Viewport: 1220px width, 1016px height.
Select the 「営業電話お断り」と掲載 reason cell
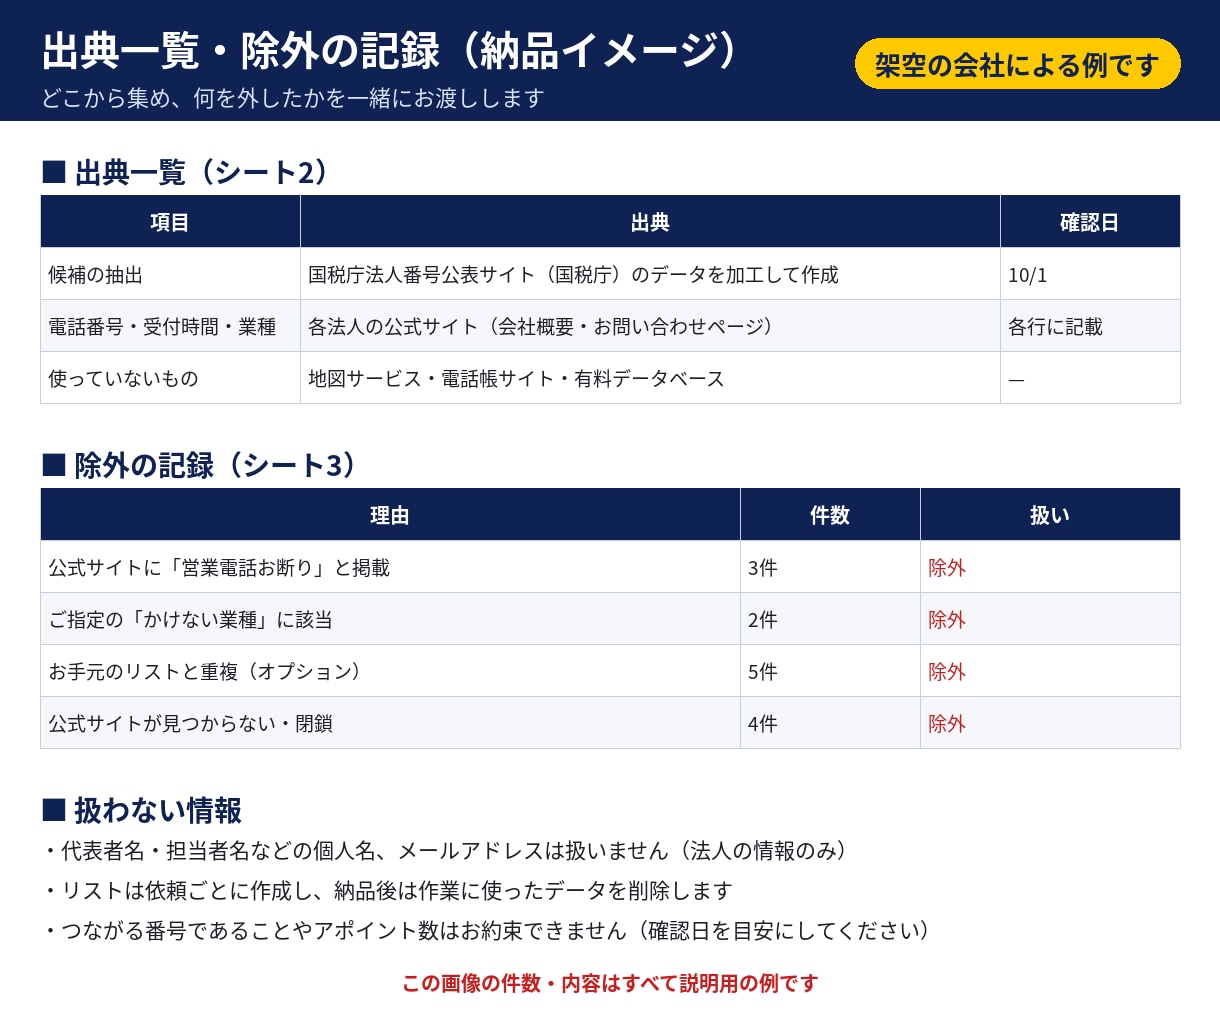(x=390, y=567)
